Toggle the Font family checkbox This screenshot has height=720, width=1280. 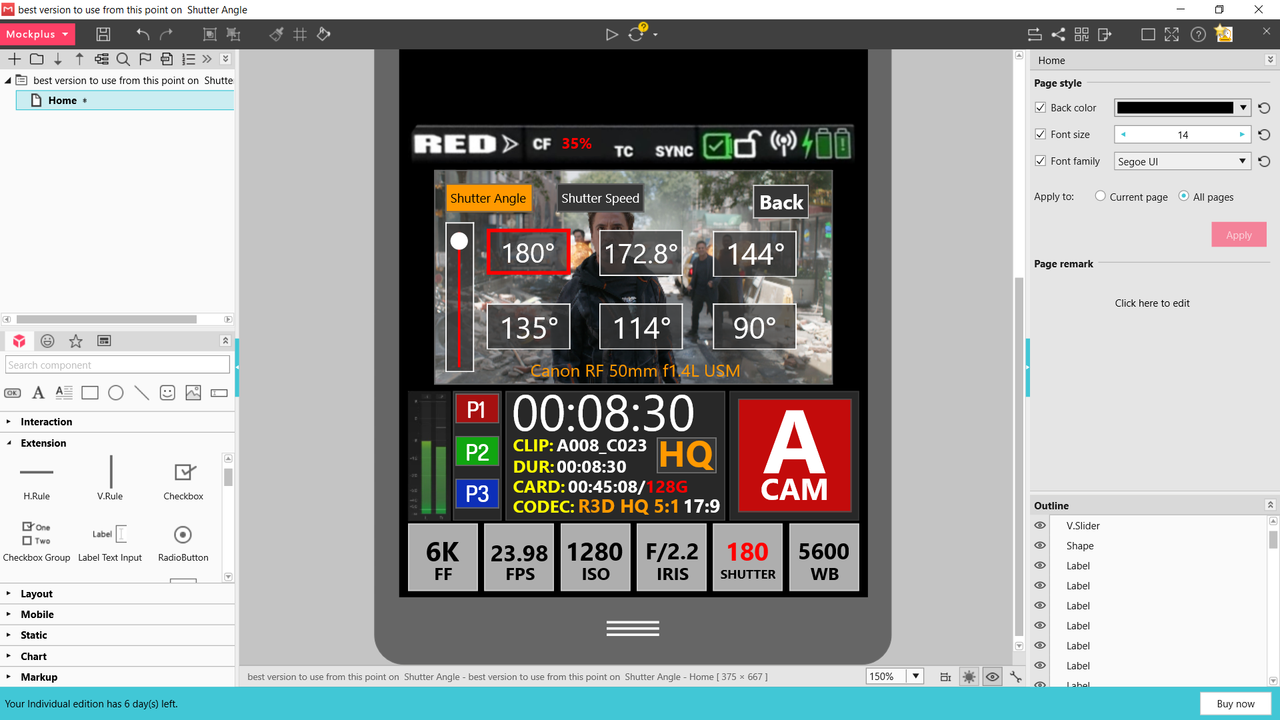coord(1041,161)
